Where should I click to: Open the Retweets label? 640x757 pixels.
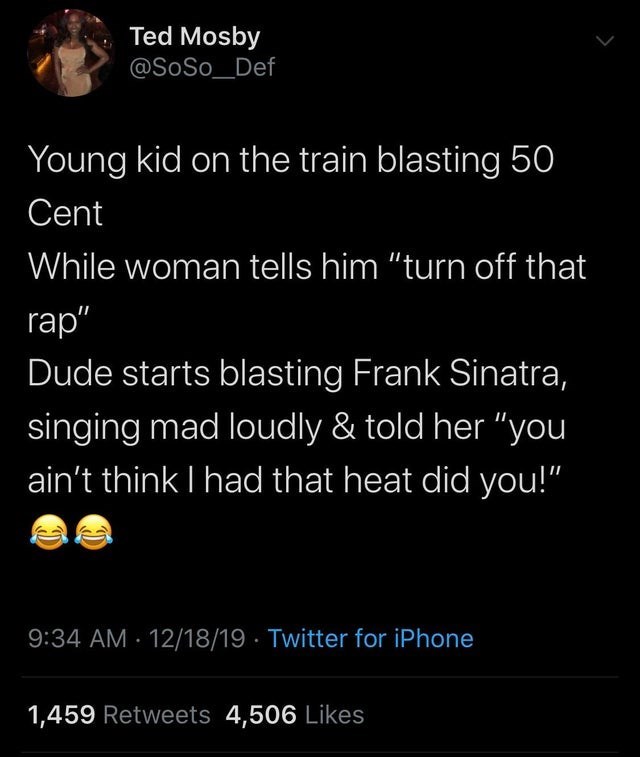click(x=157, y=714)
